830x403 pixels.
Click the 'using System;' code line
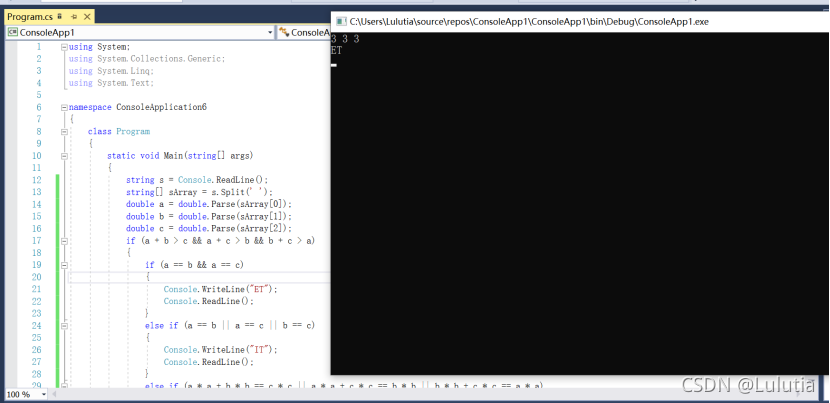click(x=99, y=47)
